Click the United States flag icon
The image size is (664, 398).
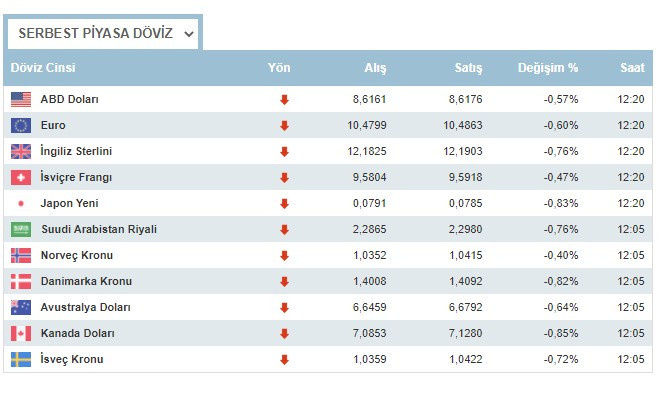tap(21, 100)
